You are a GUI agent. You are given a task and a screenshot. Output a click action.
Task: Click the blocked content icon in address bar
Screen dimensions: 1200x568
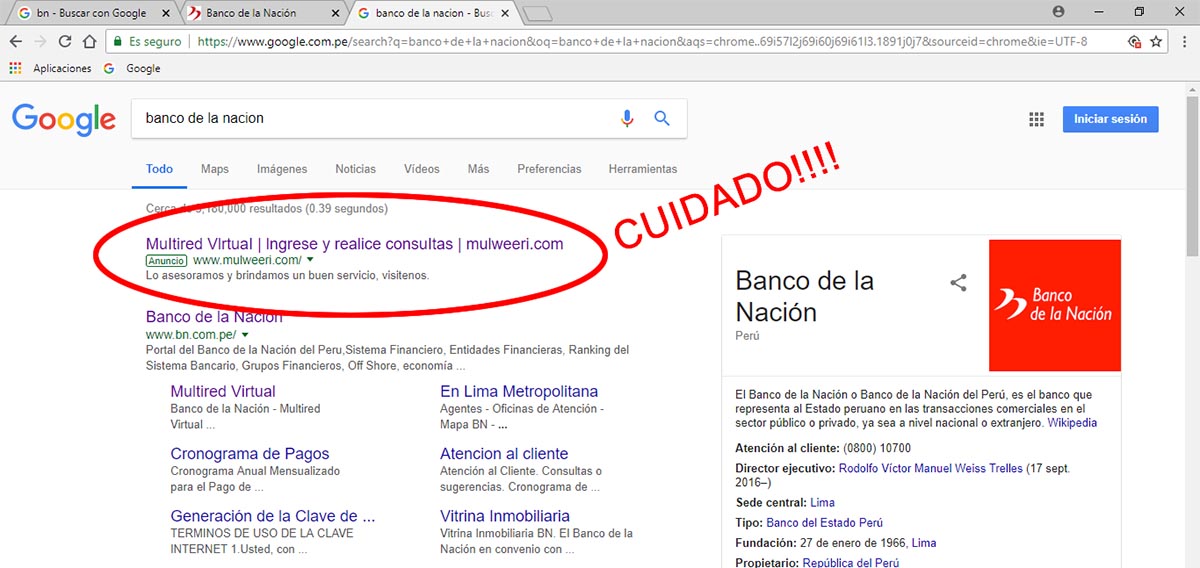click(x=1133, y=42)
